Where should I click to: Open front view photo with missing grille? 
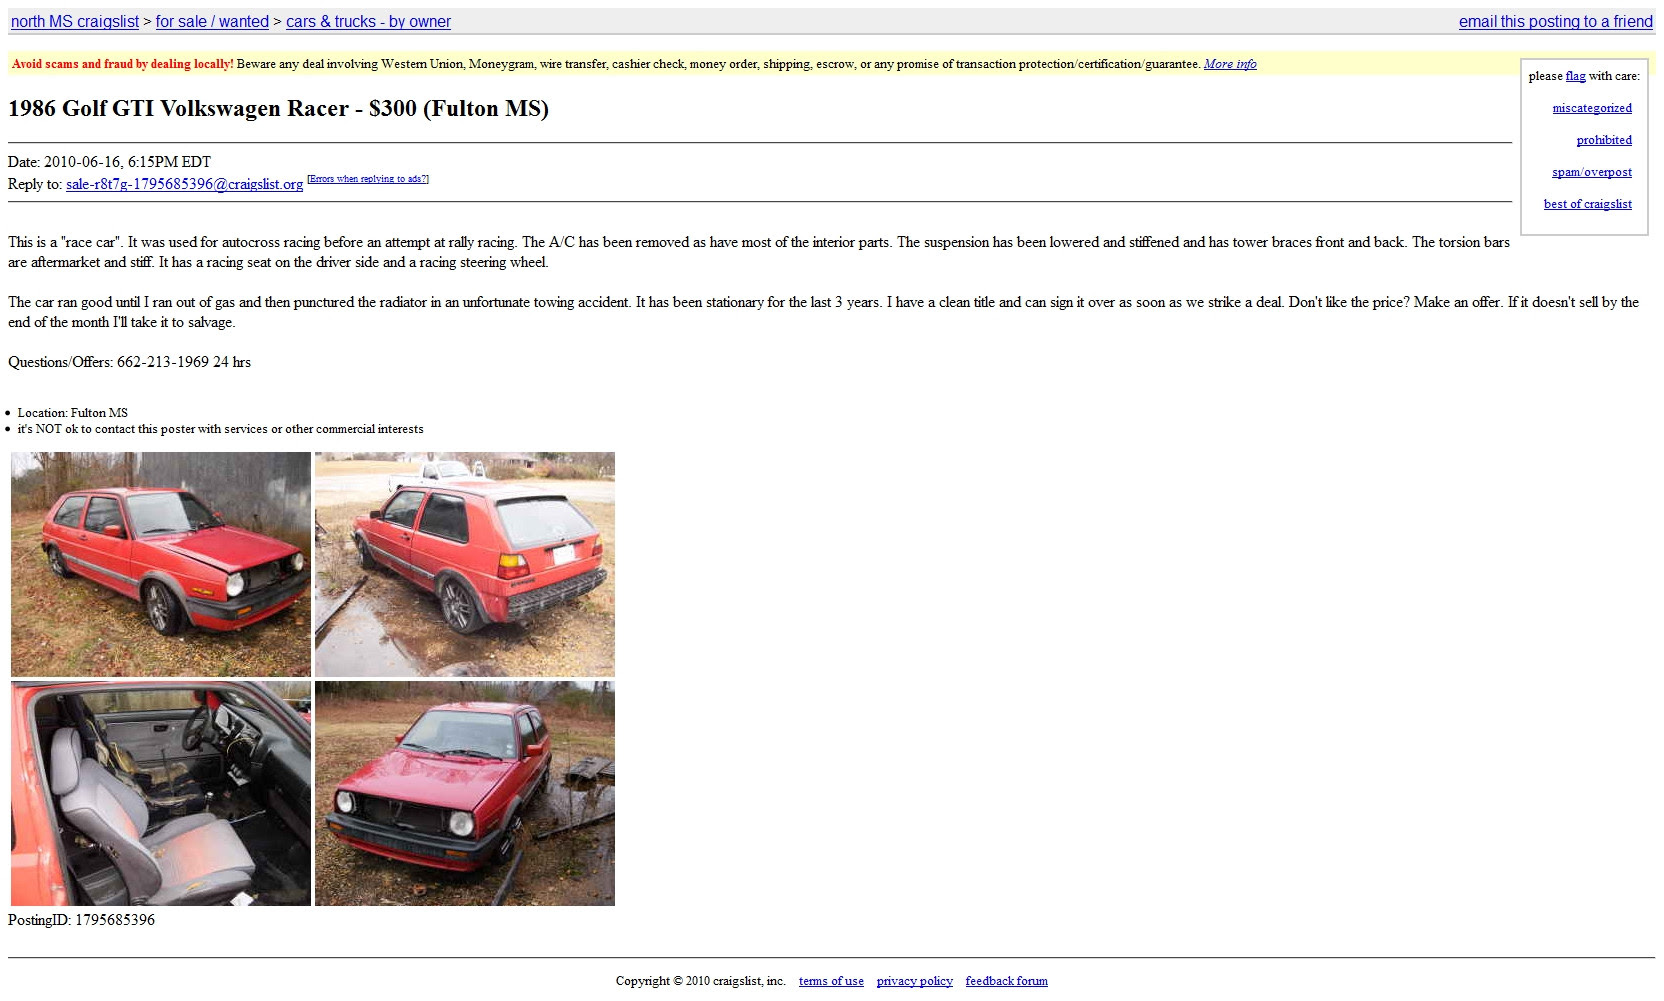pyautogui.click(x=465, y=794)
